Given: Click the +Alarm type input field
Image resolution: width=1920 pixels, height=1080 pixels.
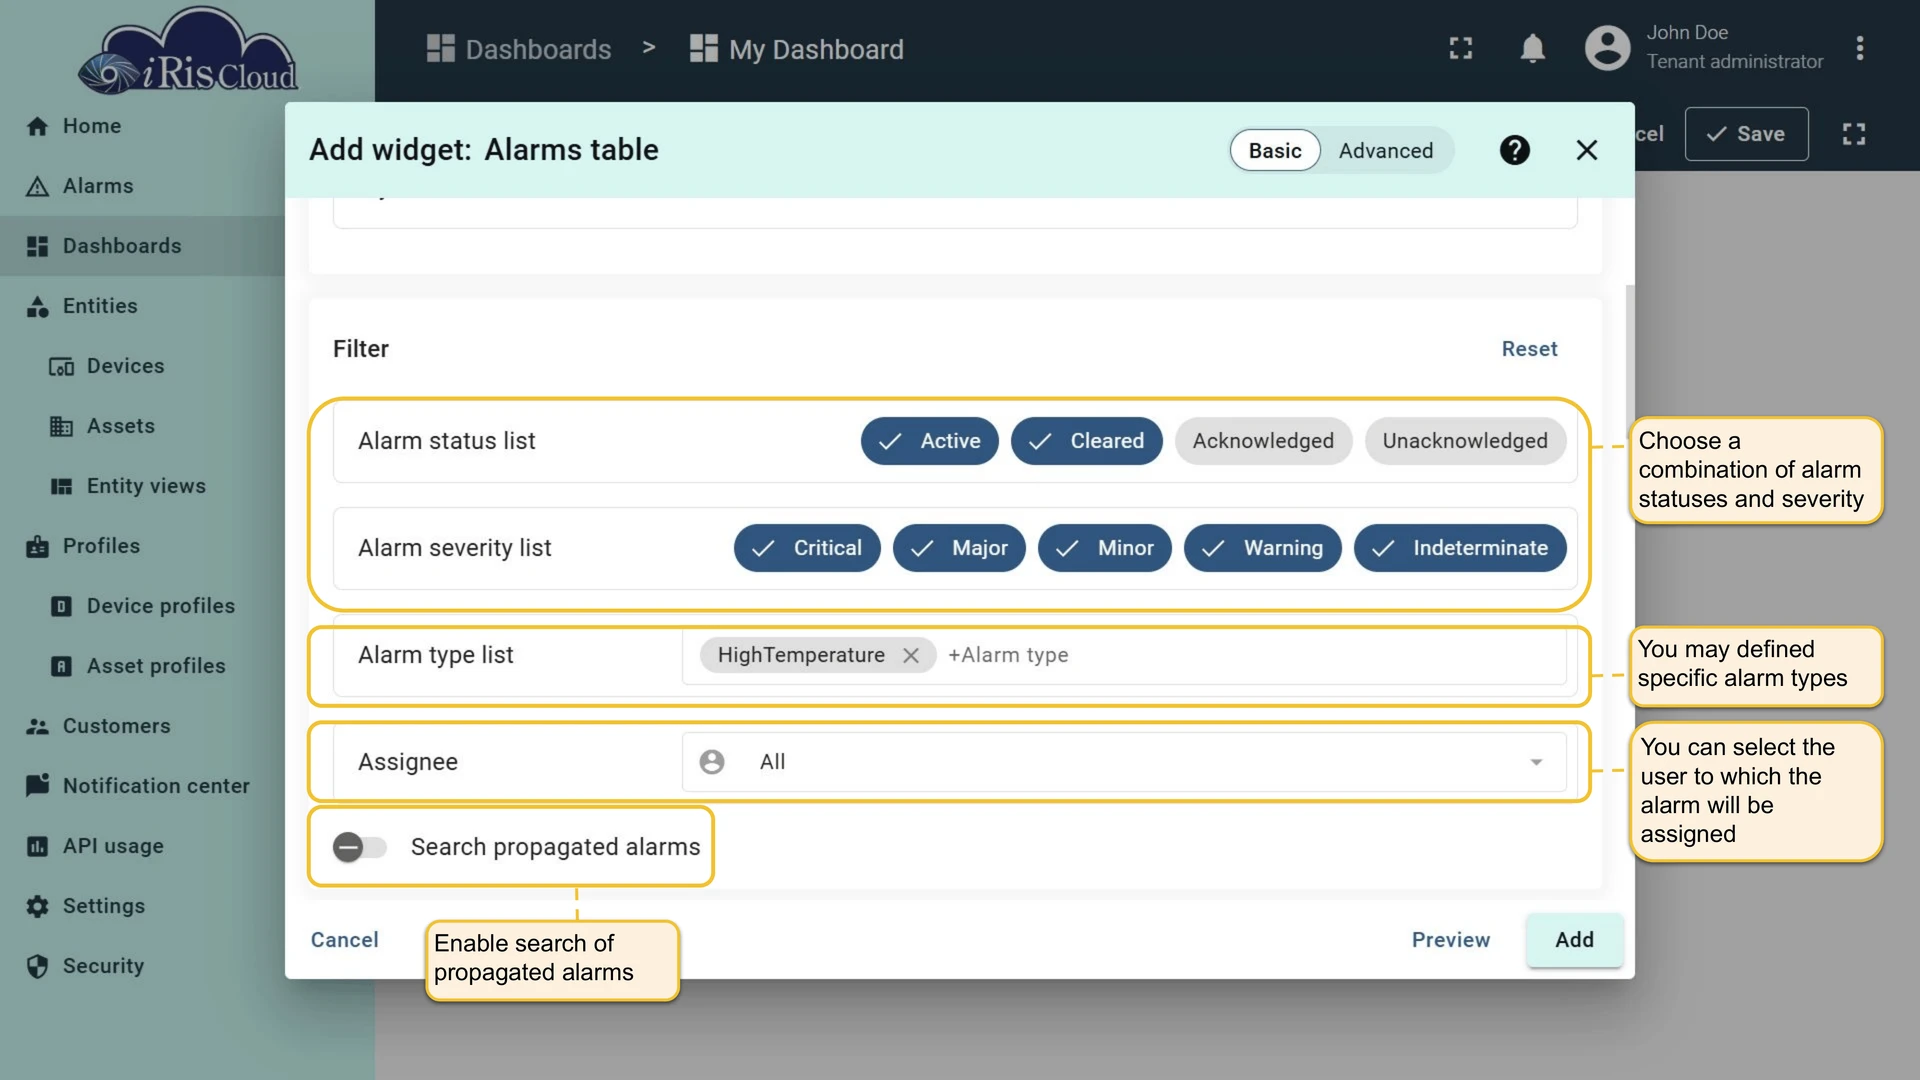Looking at the screenshot, I should point(1250,655).
